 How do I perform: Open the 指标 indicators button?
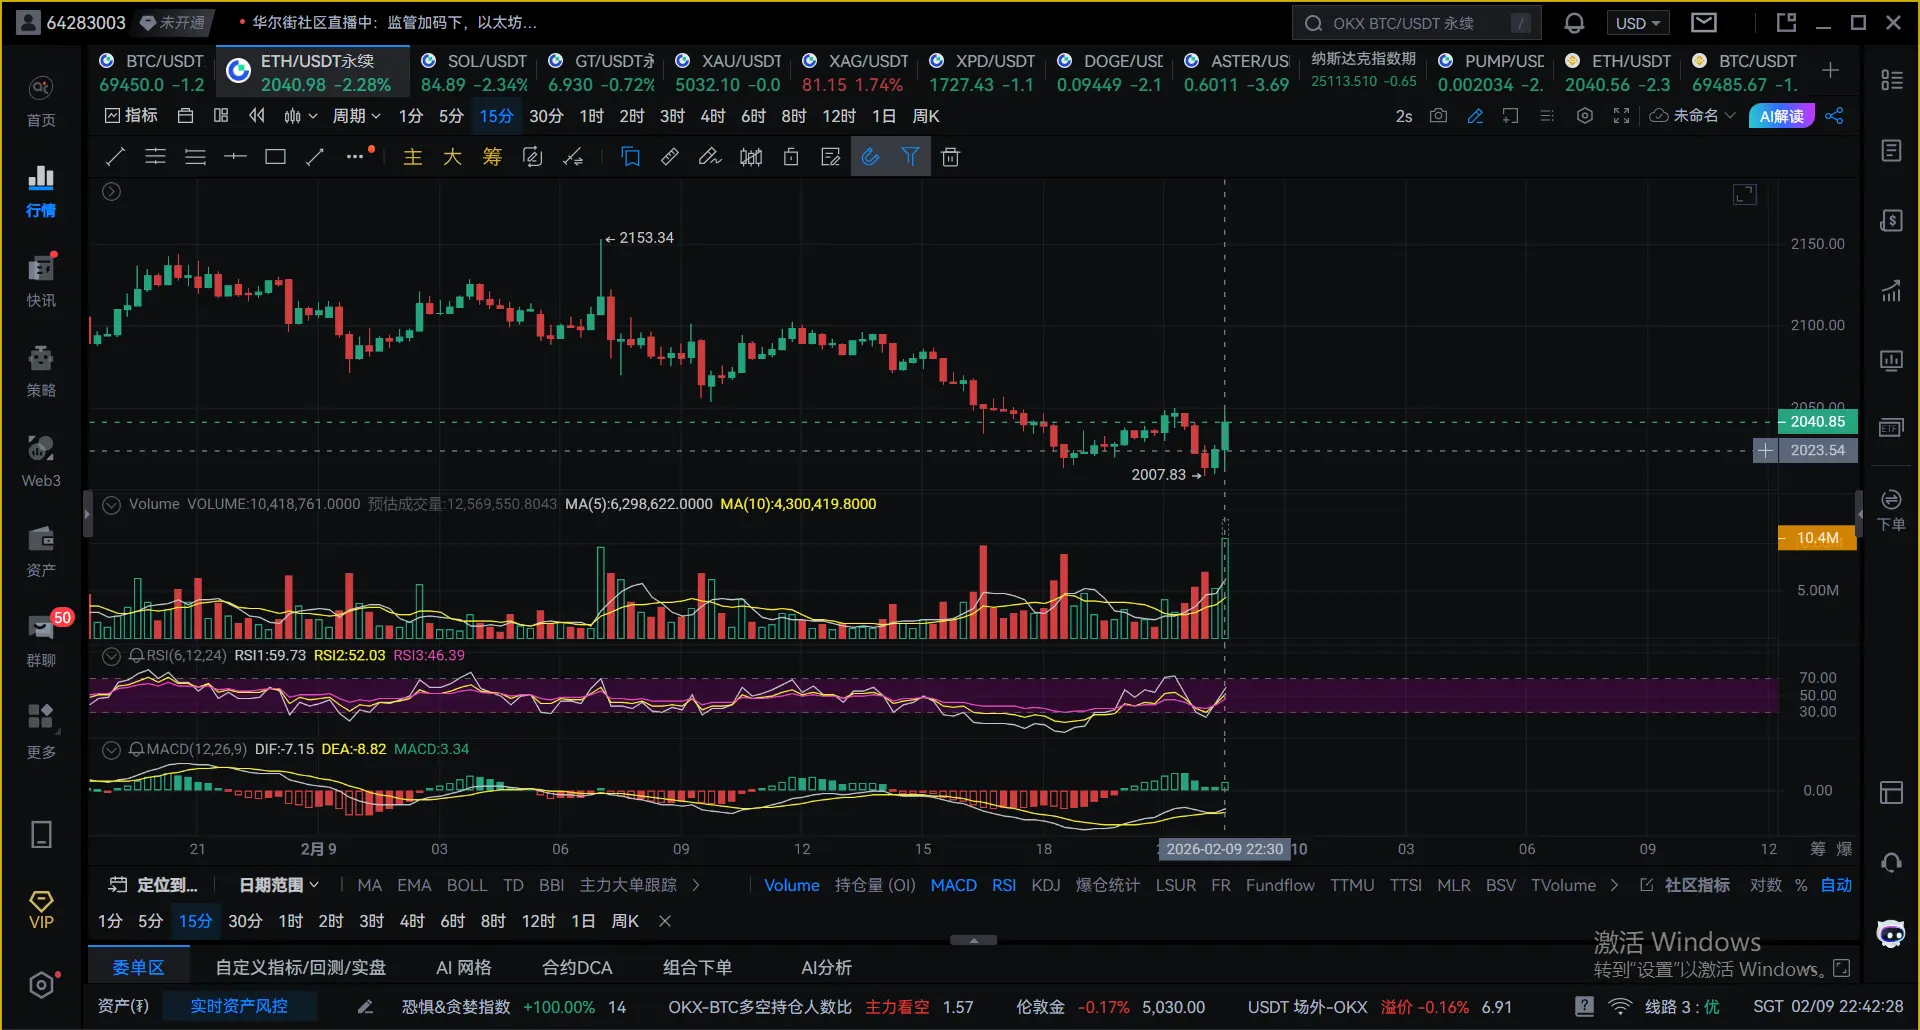tap(131, 116)
